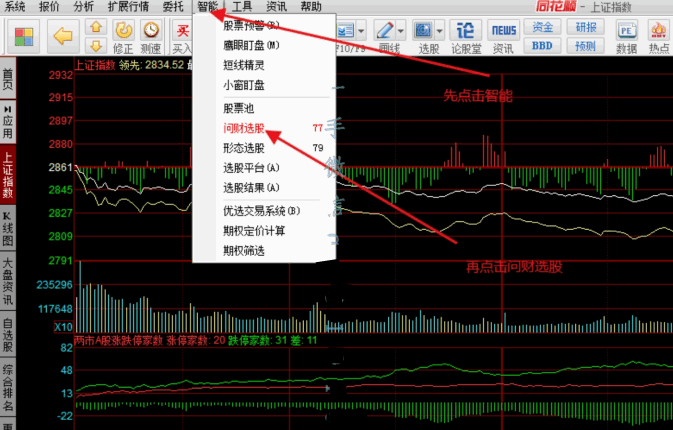The image size is (673, 430).
Task: Open the 工具 menu in the menu bar
Action: click(243, 6)
